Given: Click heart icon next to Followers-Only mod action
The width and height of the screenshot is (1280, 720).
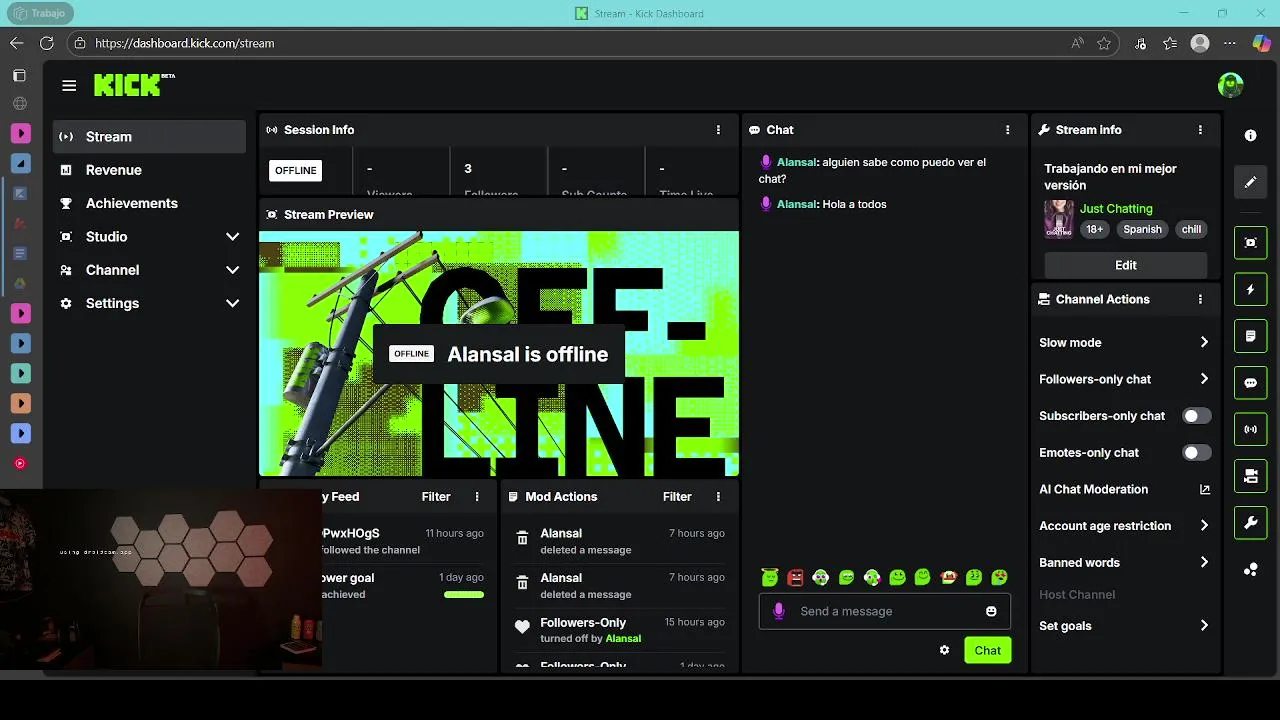Looking at the screenshot, I should point(522,627).
